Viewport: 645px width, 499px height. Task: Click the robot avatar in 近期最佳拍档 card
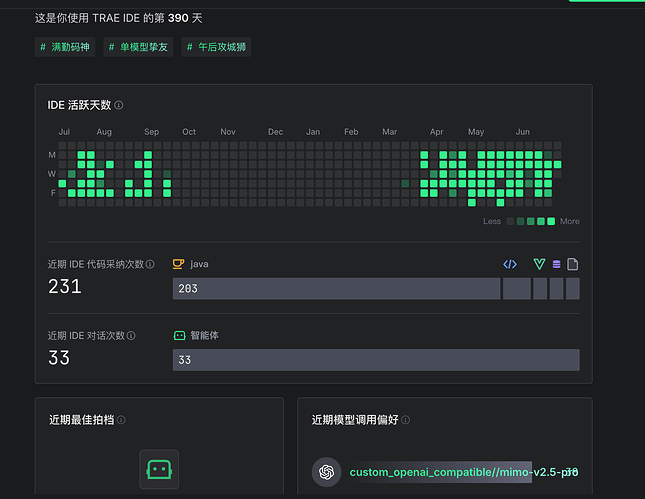click(x=159, y=469)
